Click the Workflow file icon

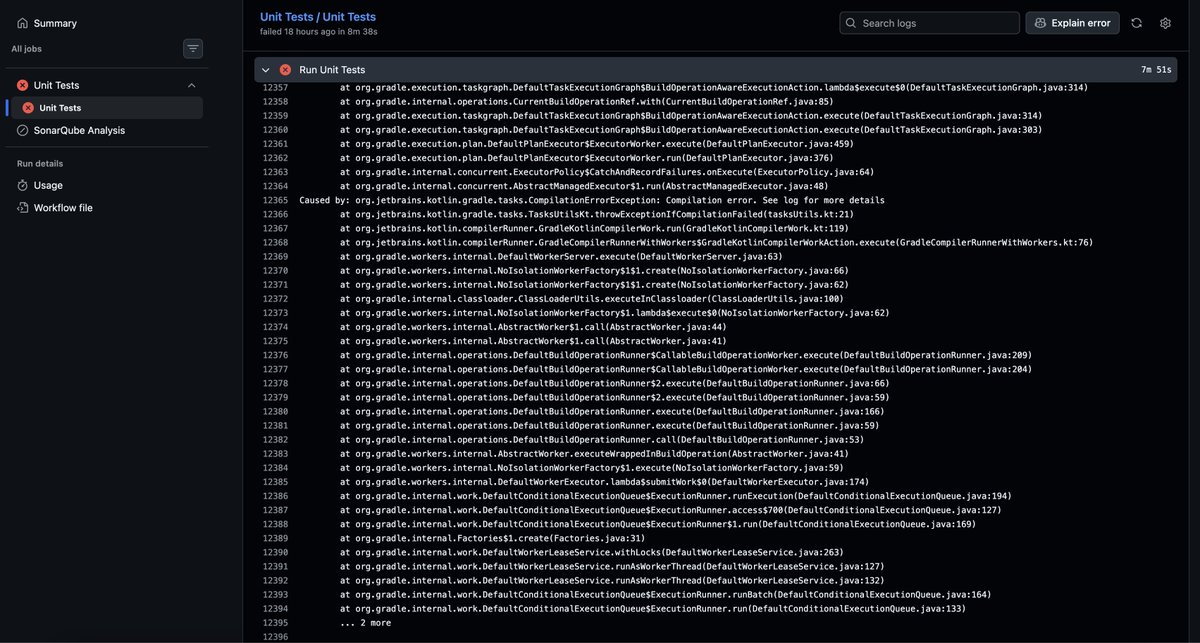tap(23, 208)
